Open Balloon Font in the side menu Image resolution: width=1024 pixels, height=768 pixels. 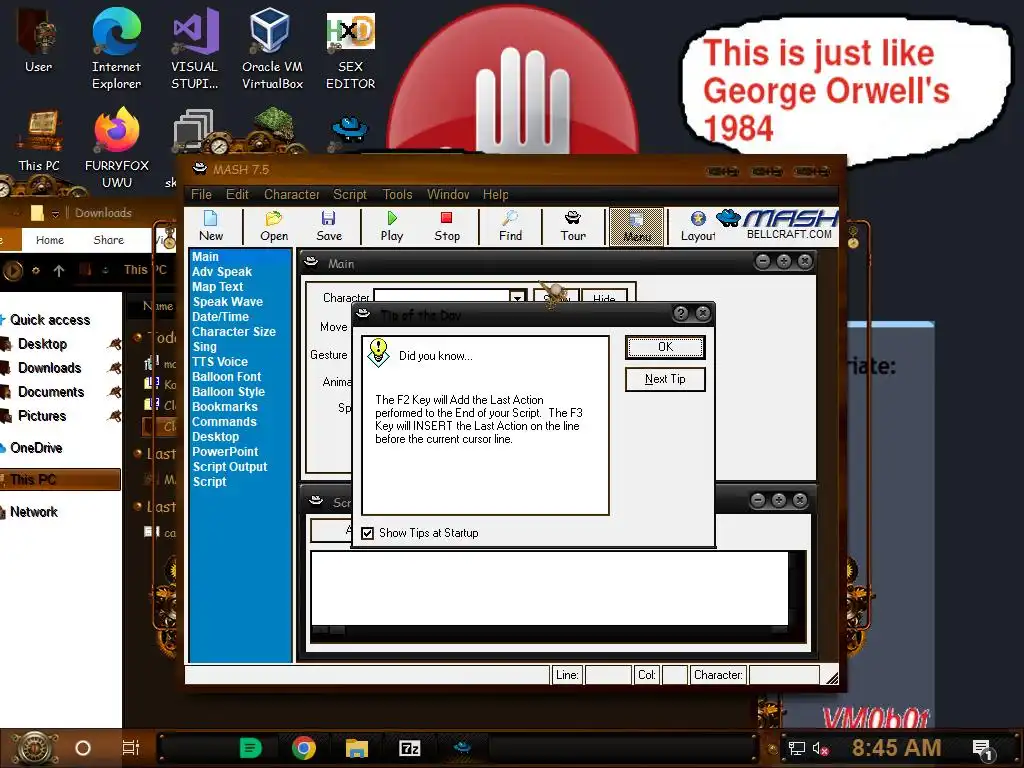(227, 377)
